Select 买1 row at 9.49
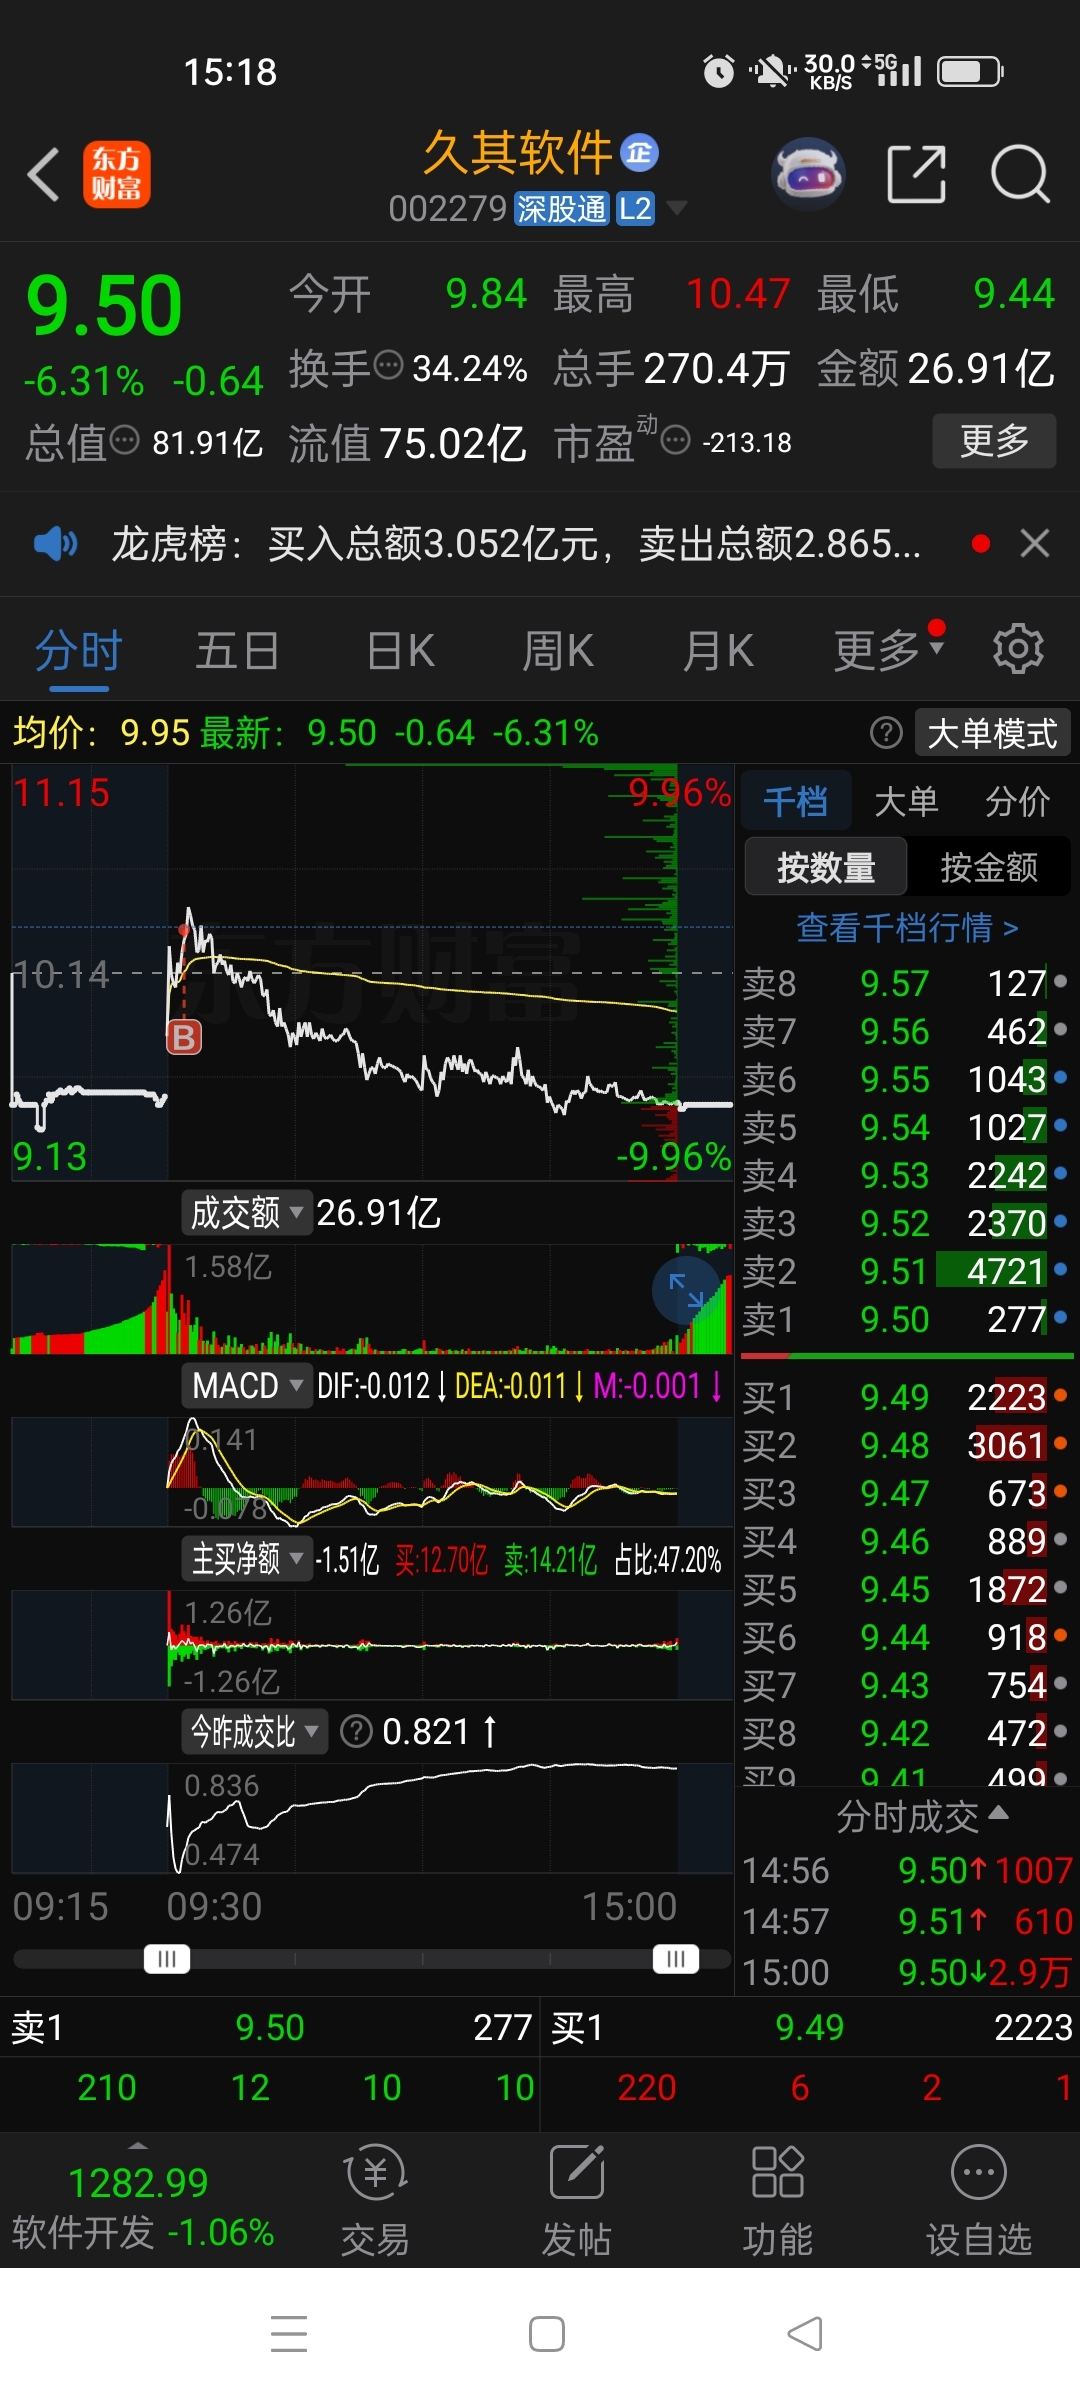 [906, 1397]
